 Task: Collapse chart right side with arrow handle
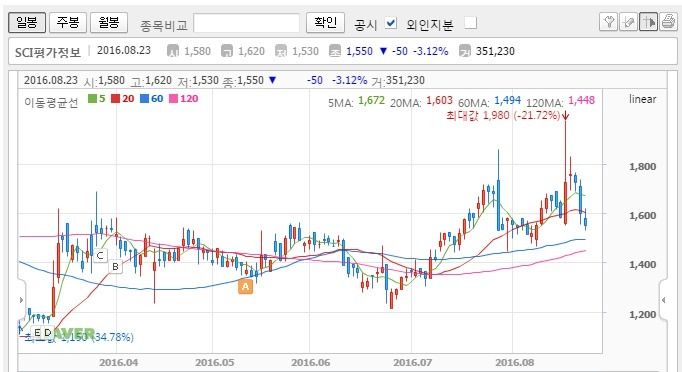(x=664, y=300)
